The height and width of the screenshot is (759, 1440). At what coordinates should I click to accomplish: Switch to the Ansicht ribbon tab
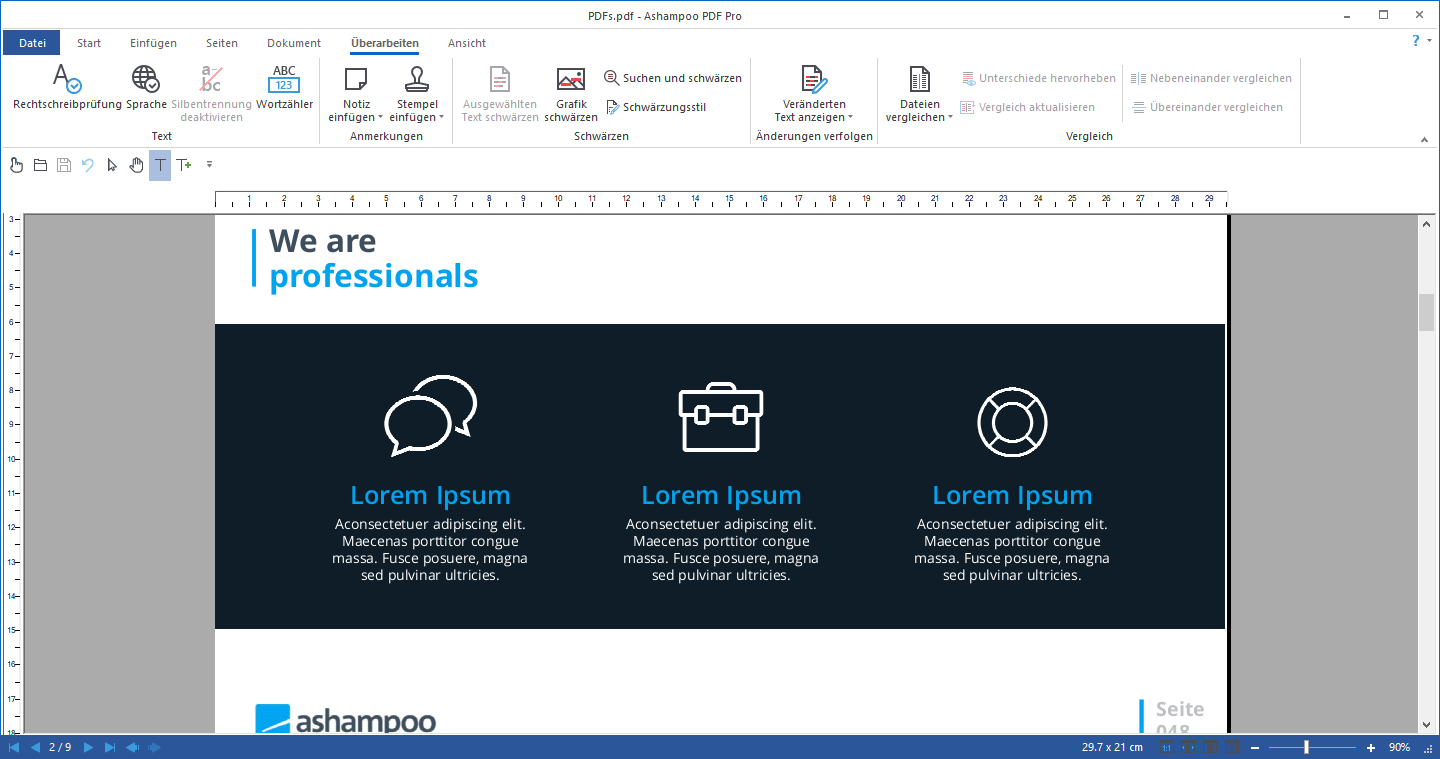466,43
